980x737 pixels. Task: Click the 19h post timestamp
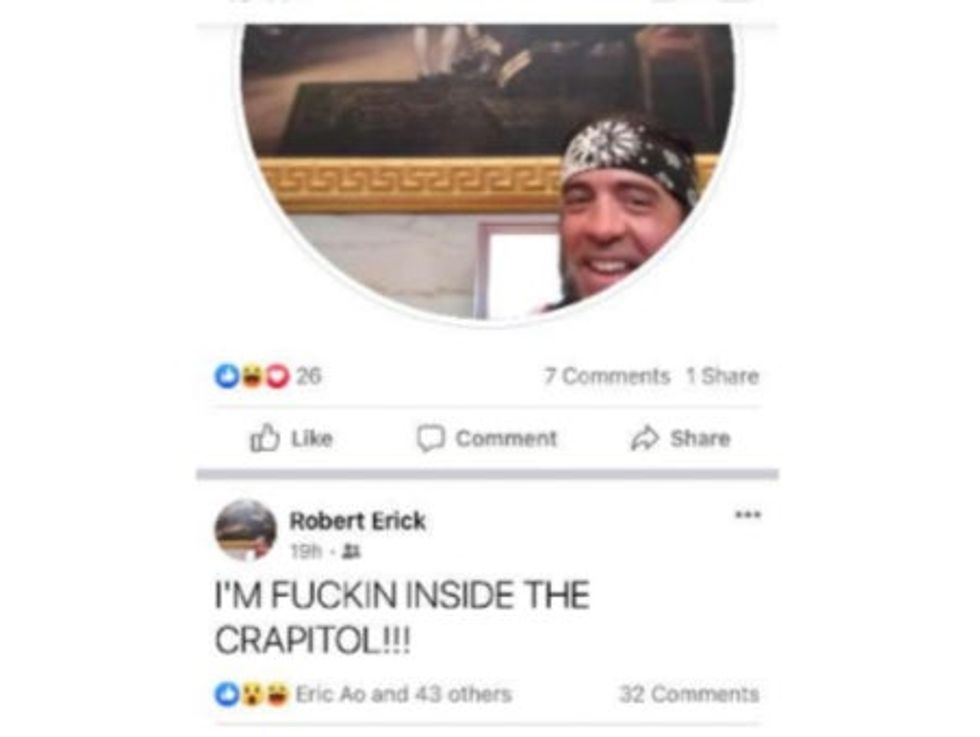pyautogui.click(x=306, y=551)
